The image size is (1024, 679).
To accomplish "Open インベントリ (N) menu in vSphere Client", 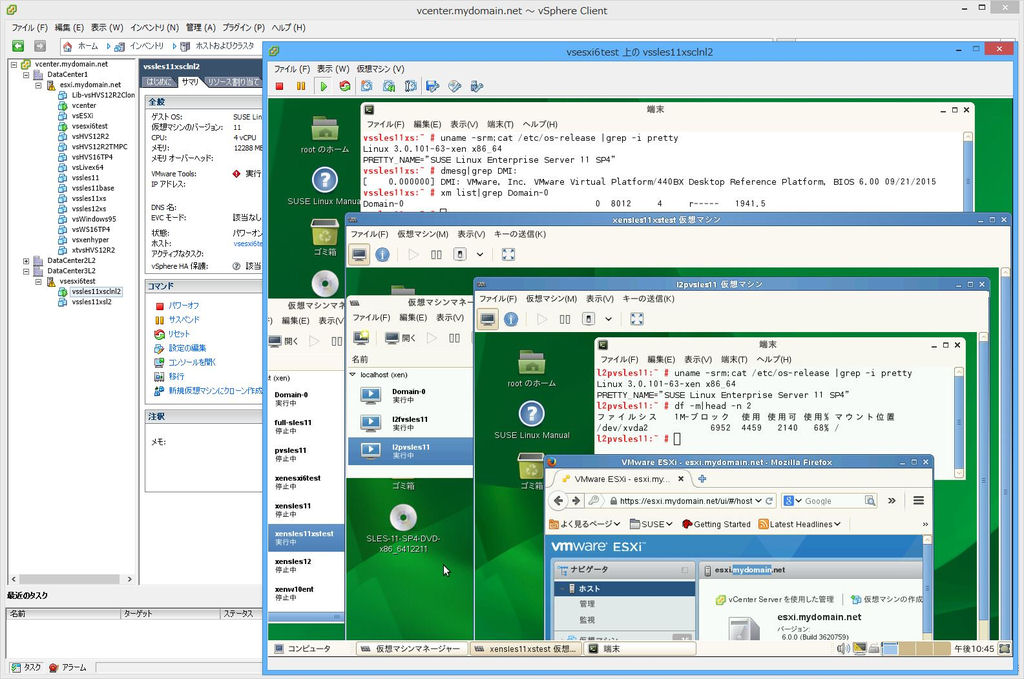I will coord(154,27).
